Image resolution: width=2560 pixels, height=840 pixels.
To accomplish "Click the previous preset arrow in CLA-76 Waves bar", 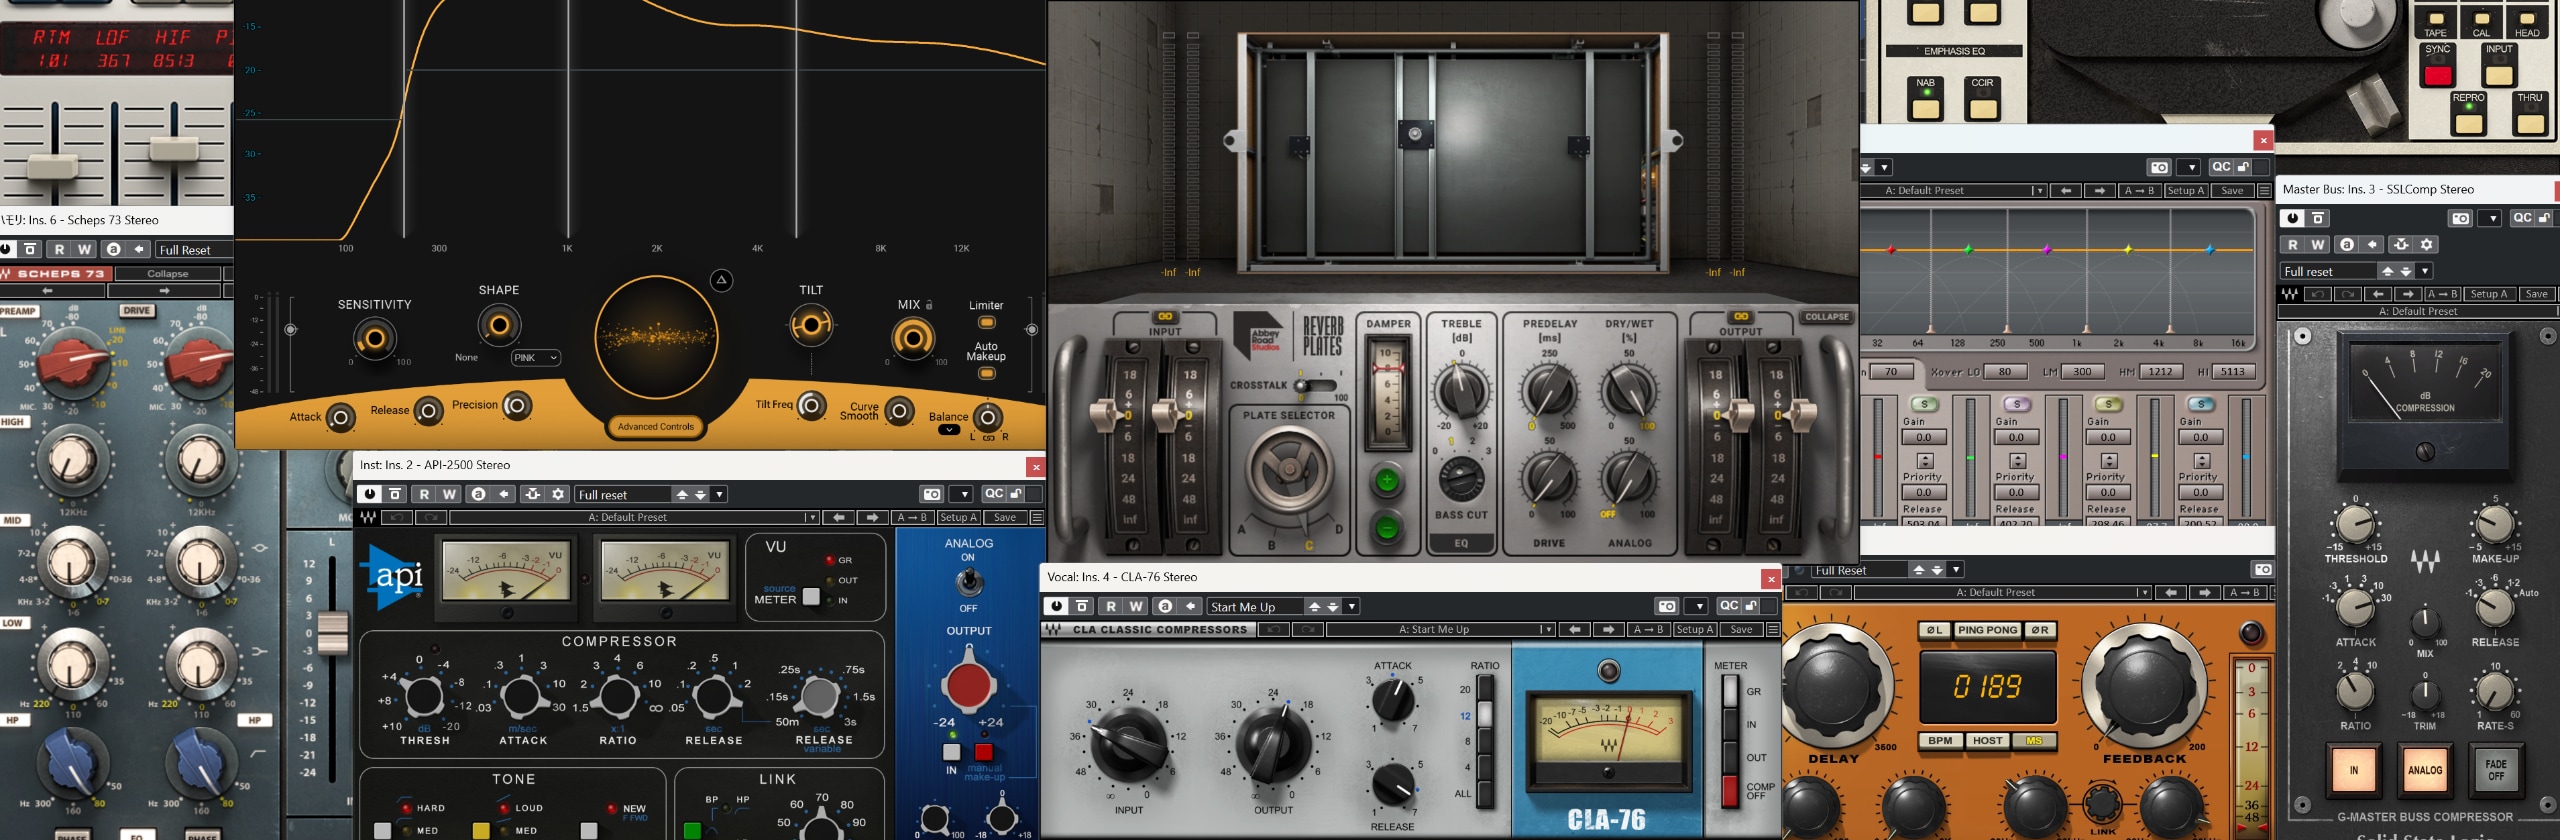I will click(x=1575, y=630).
